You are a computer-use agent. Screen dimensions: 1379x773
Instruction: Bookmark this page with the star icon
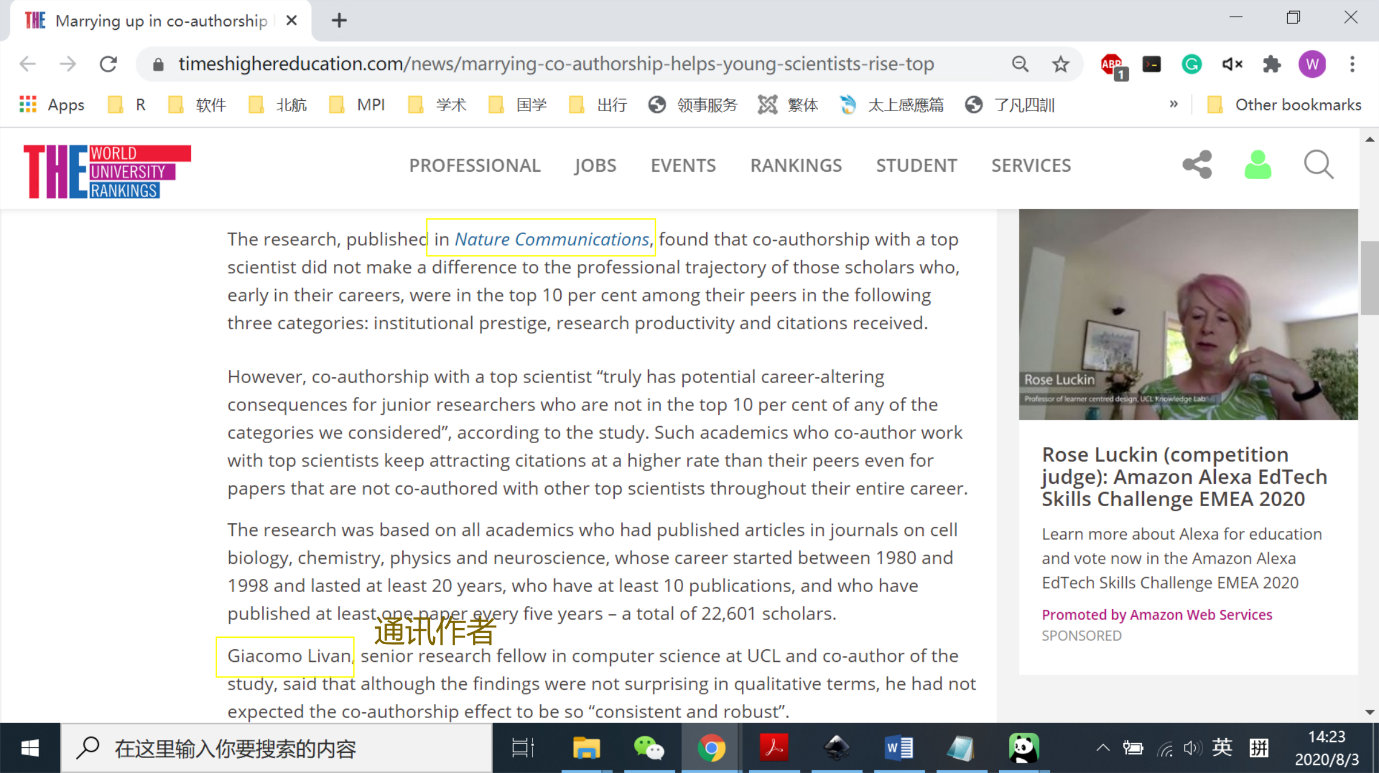1061,64
